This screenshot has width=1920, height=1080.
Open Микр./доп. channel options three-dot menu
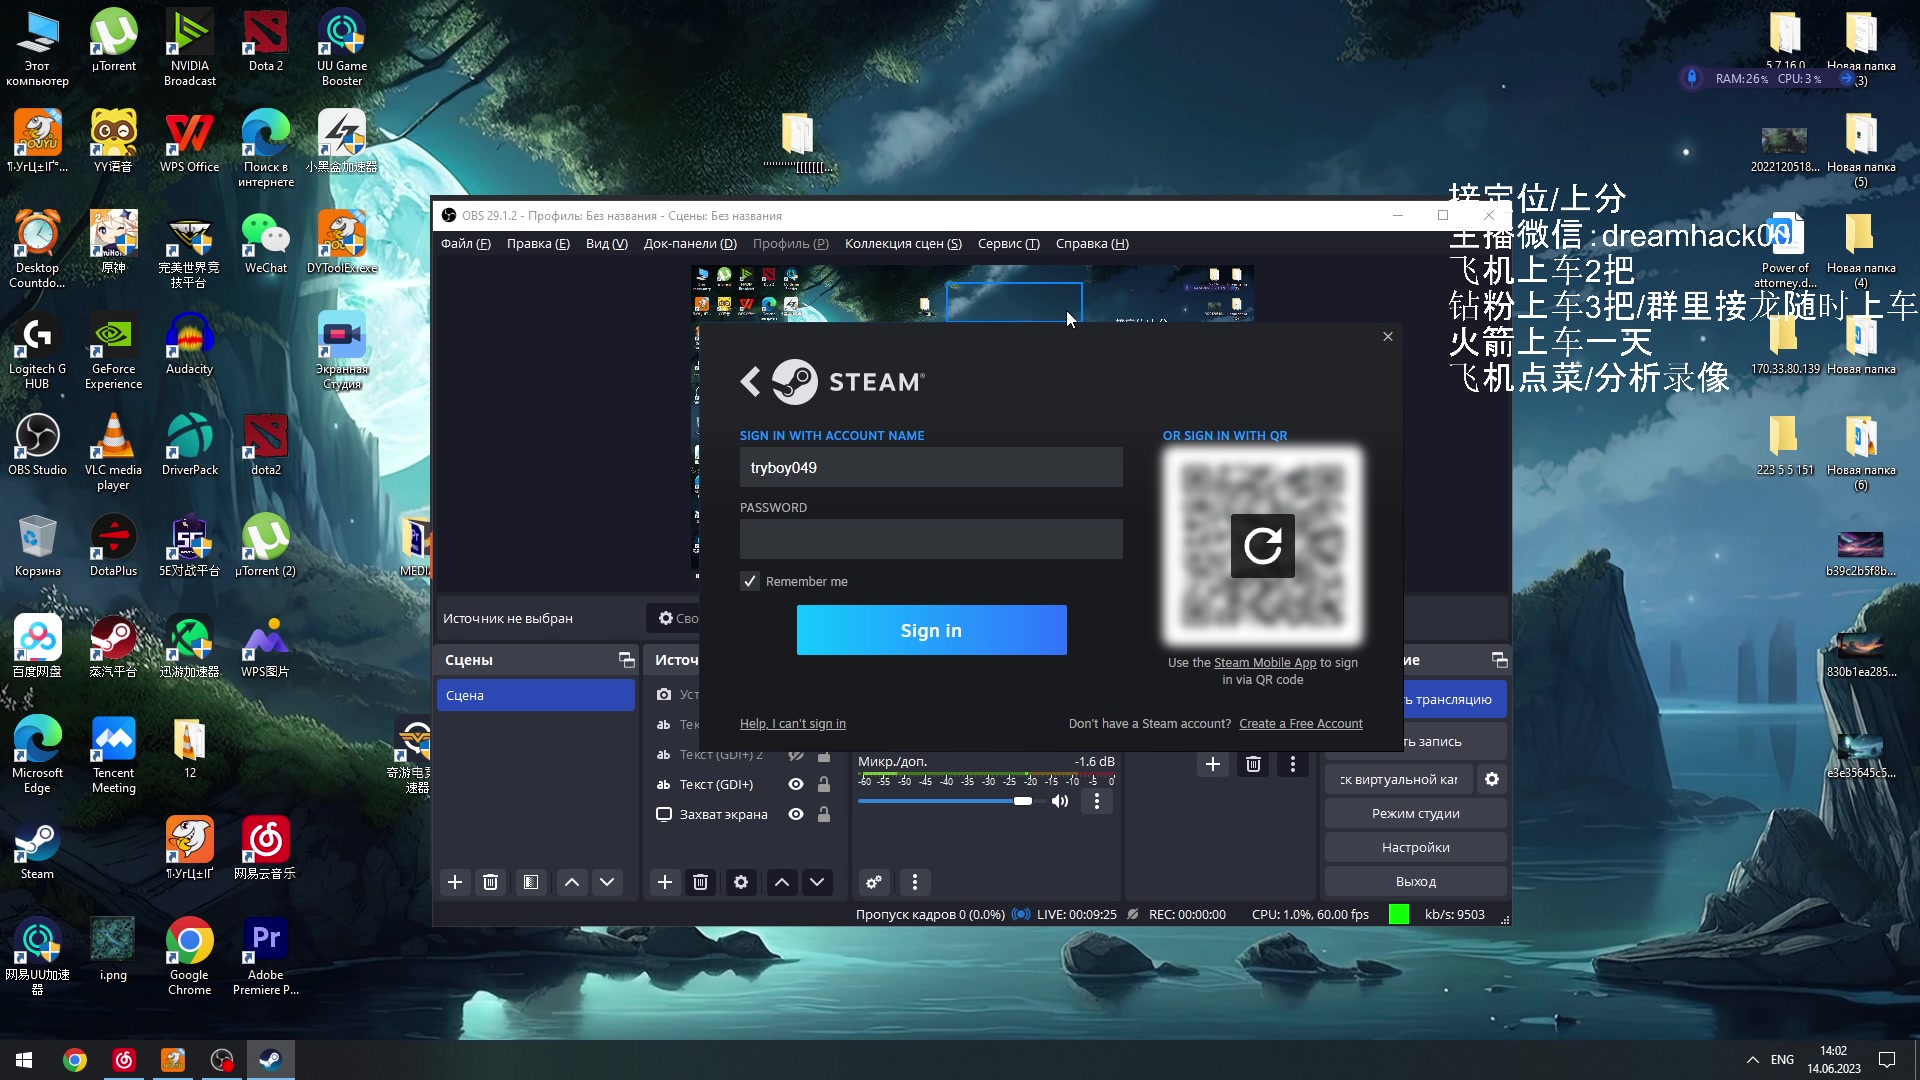click(1097, 801)
